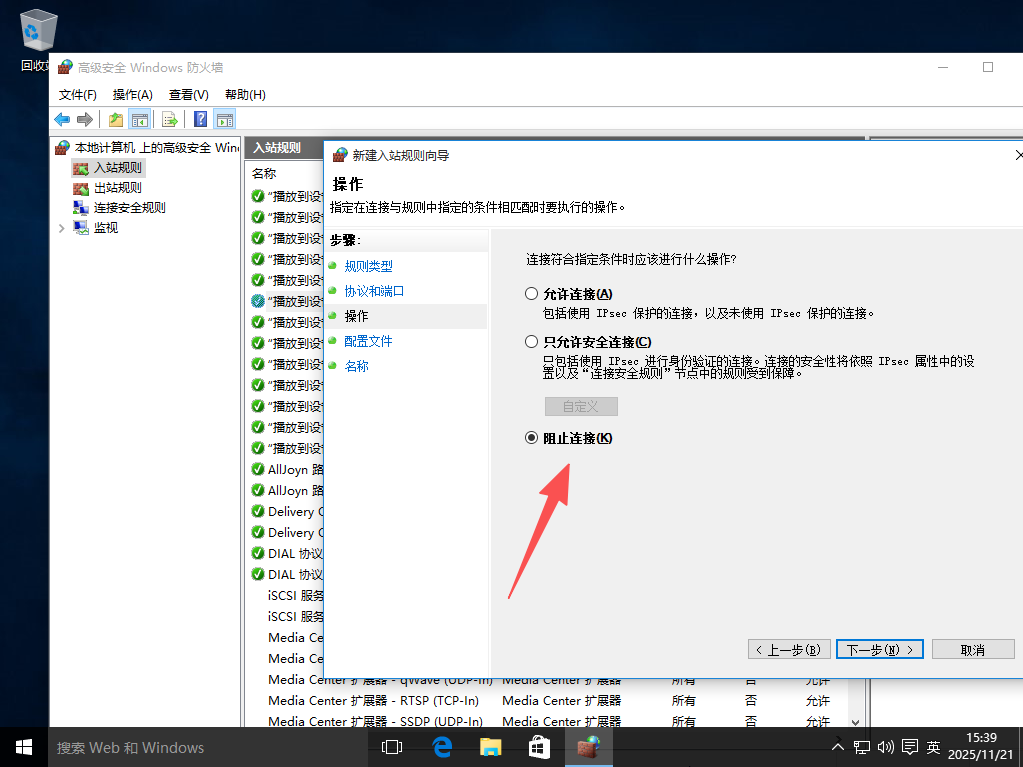Open the 查看(V) menu
Screen dimensions: 1023x767
pos(189,95)
